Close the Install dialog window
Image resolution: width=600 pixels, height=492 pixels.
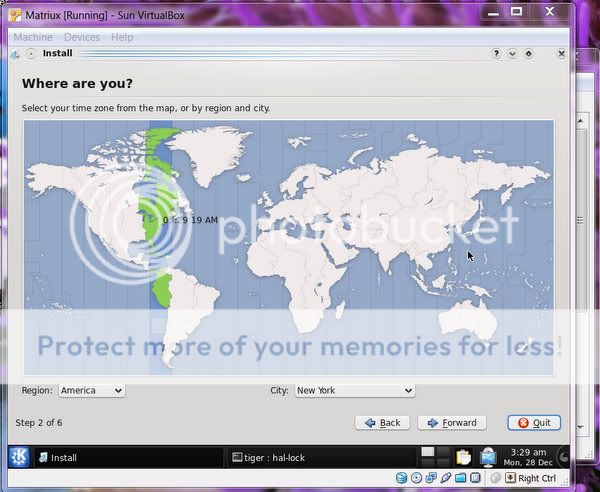click(x=561, y=54)
